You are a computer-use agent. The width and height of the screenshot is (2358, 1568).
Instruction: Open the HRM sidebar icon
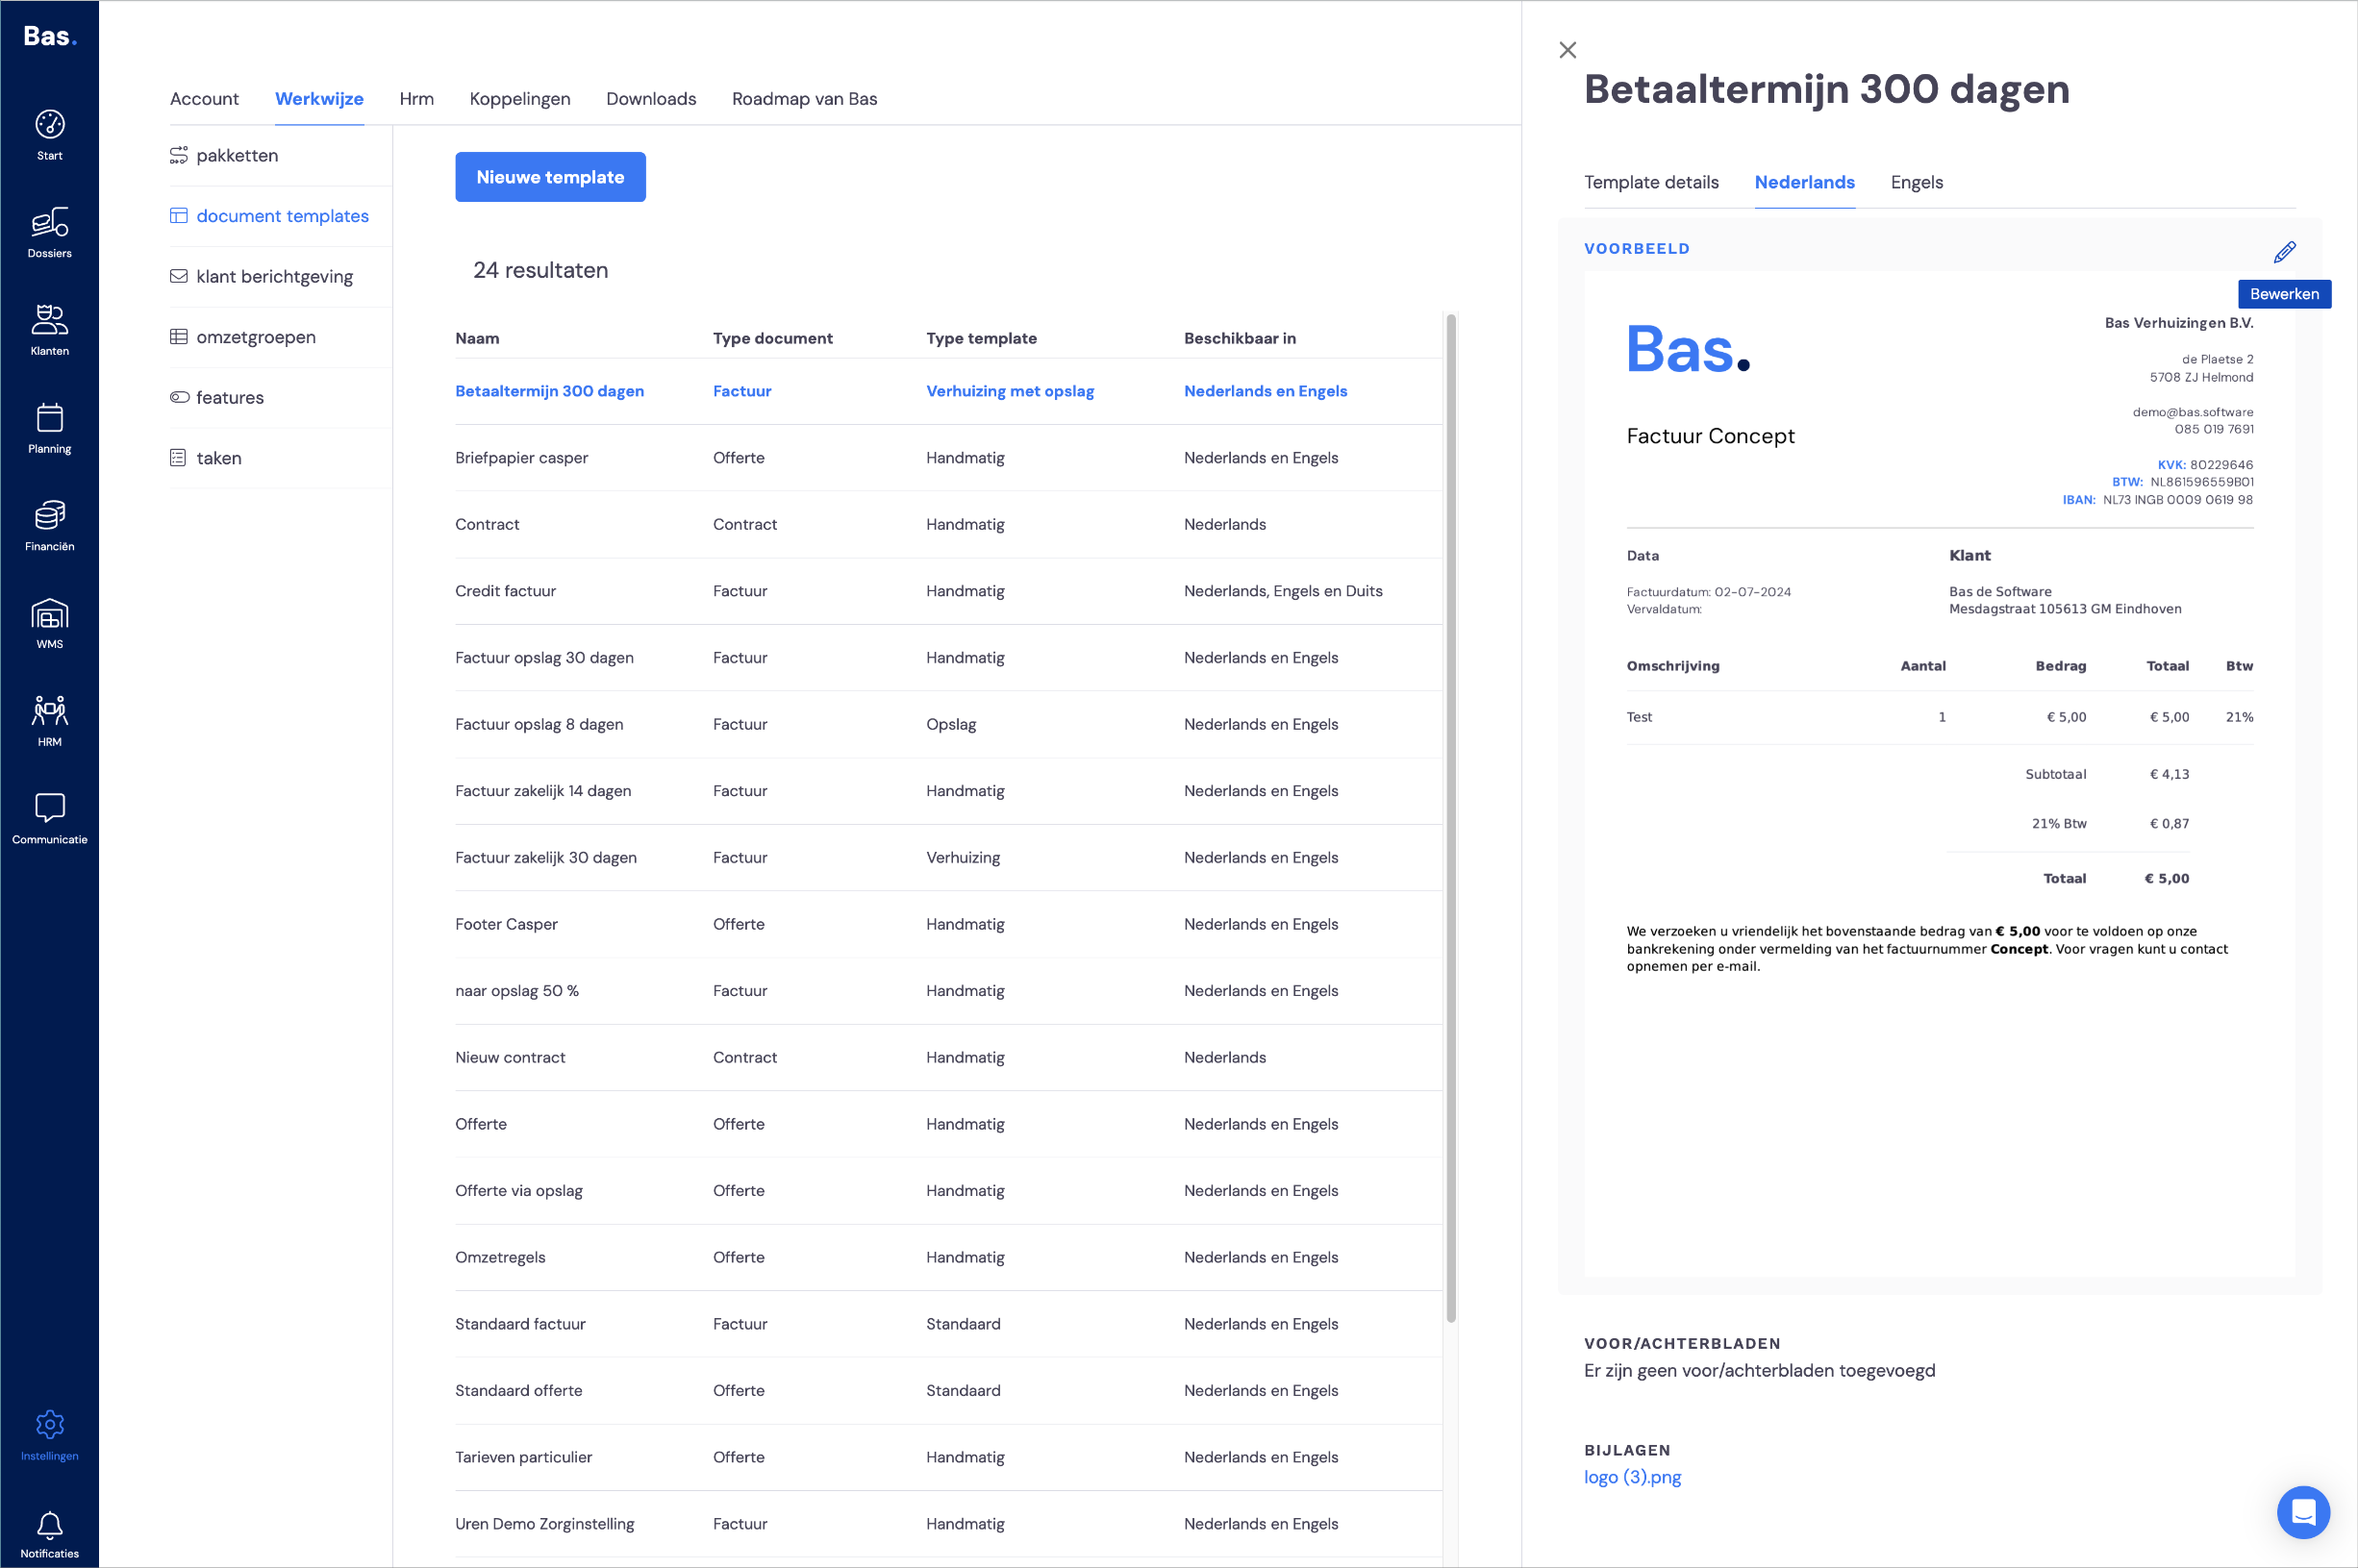point(49,721)
